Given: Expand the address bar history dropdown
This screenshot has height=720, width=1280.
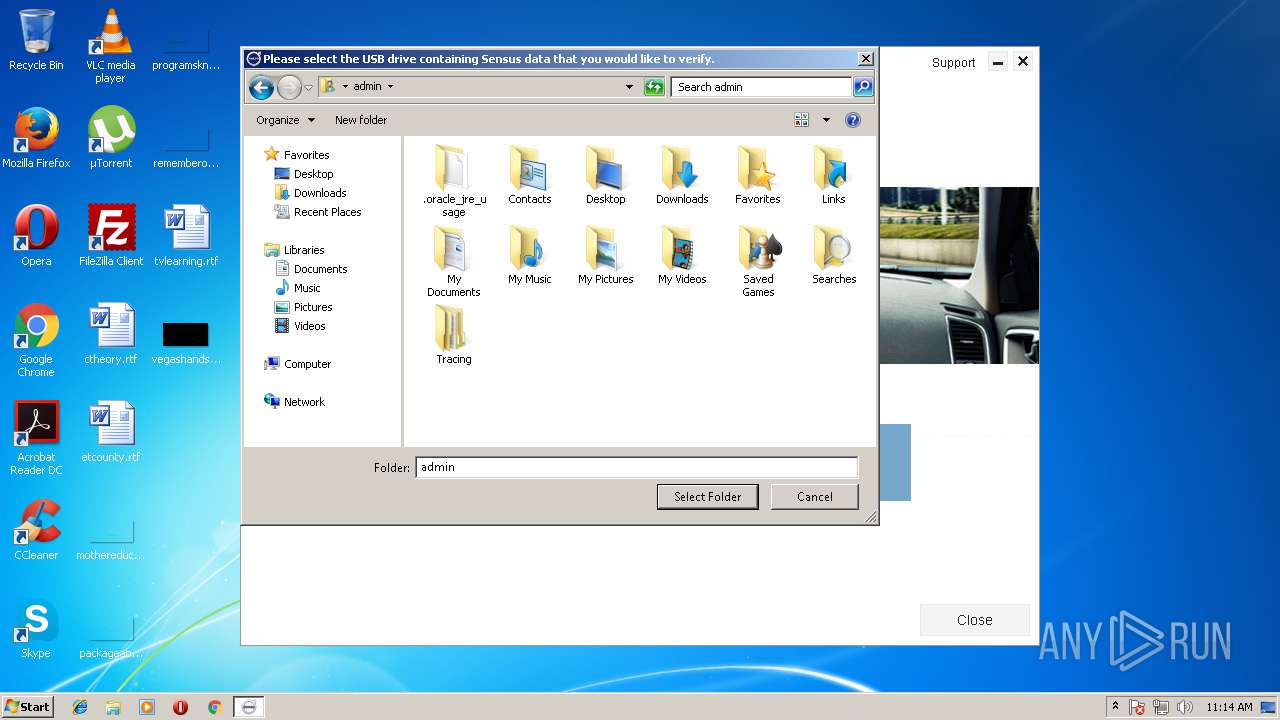Looking at the screenshot, I should click(629, 87).
